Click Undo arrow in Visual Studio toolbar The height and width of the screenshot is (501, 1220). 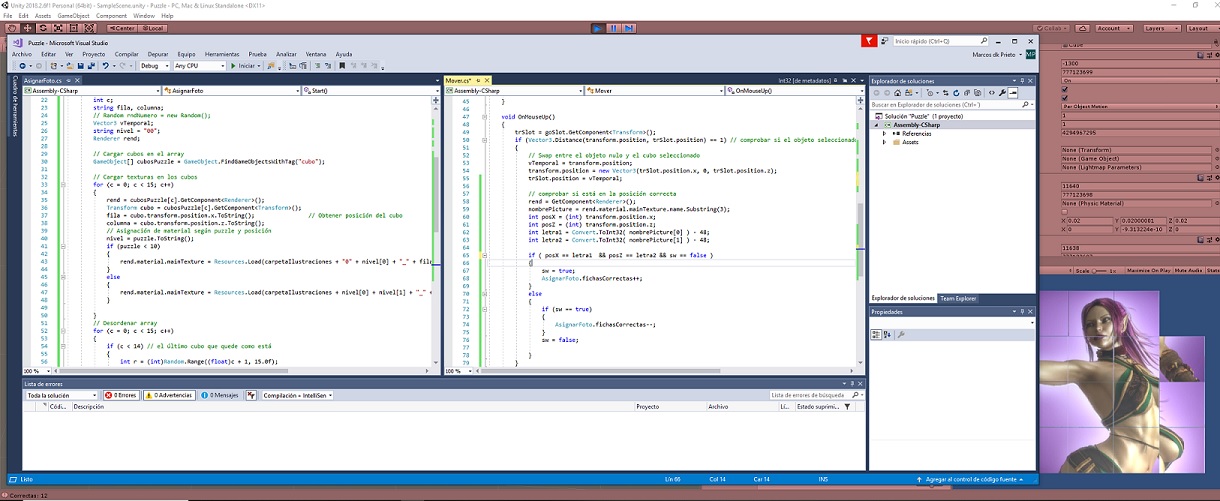pyautogui.click(x=105, y=66)
